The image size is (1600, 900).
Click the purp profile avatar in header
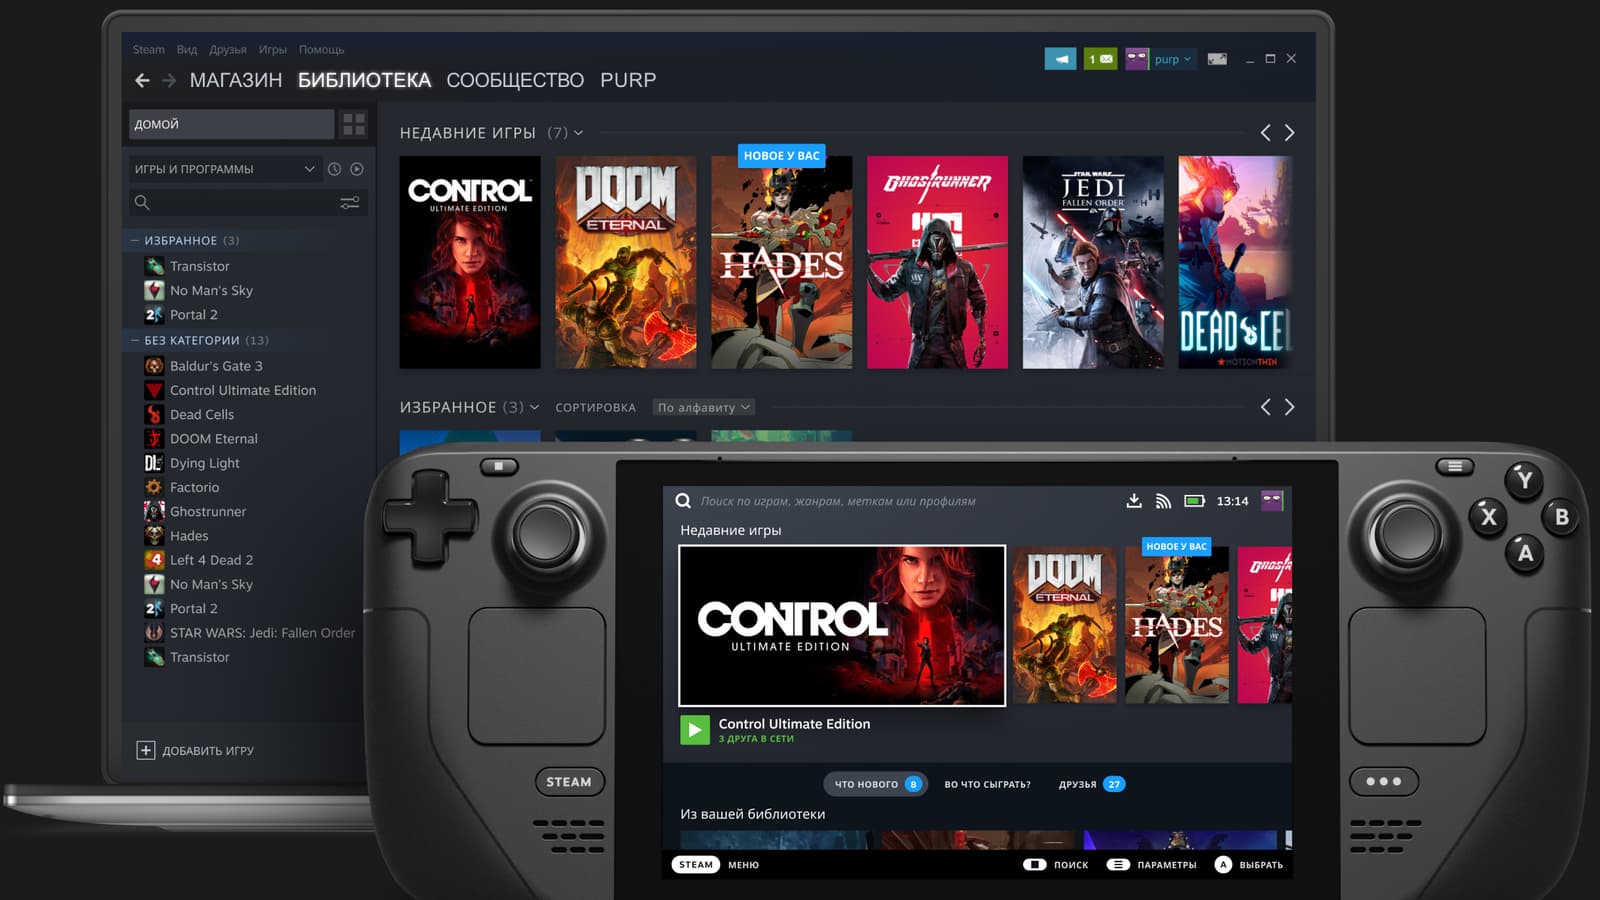1137,59
